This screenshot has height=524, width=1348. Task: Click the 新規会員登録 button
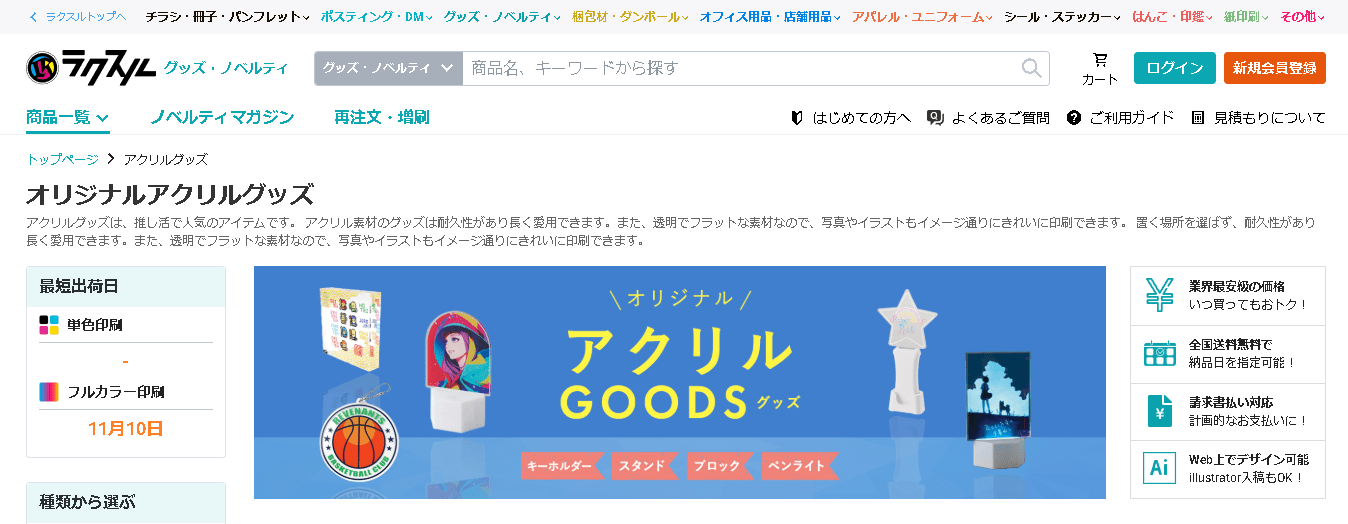coord(1274,68)
